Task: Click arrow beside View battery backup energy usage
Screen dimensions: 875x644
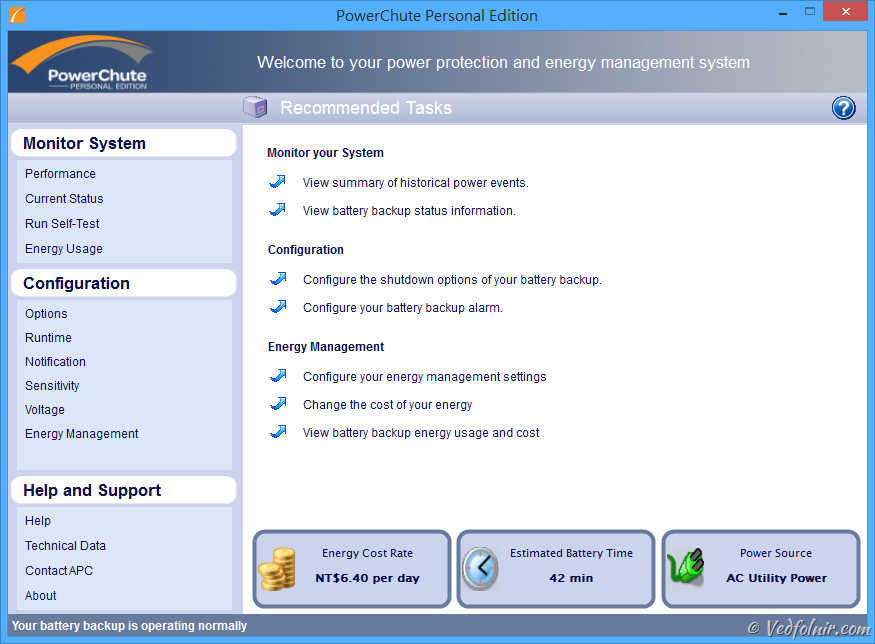Action: (278, 431)
